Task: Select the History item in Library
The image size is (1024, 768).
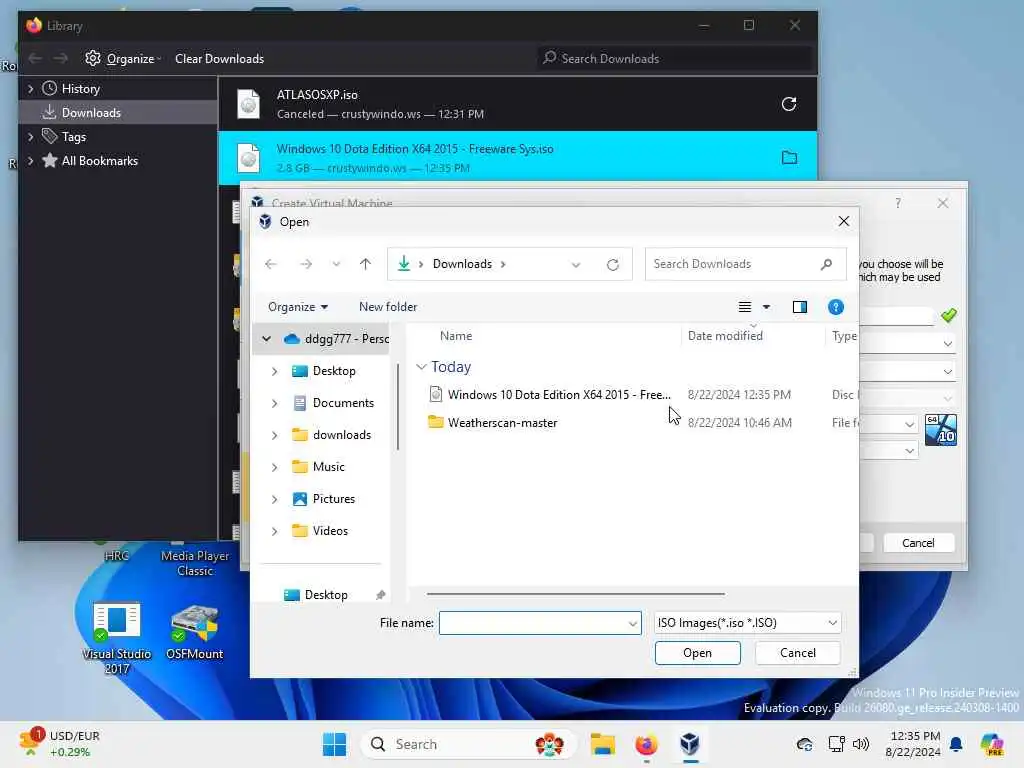Action: coord(80,89)
